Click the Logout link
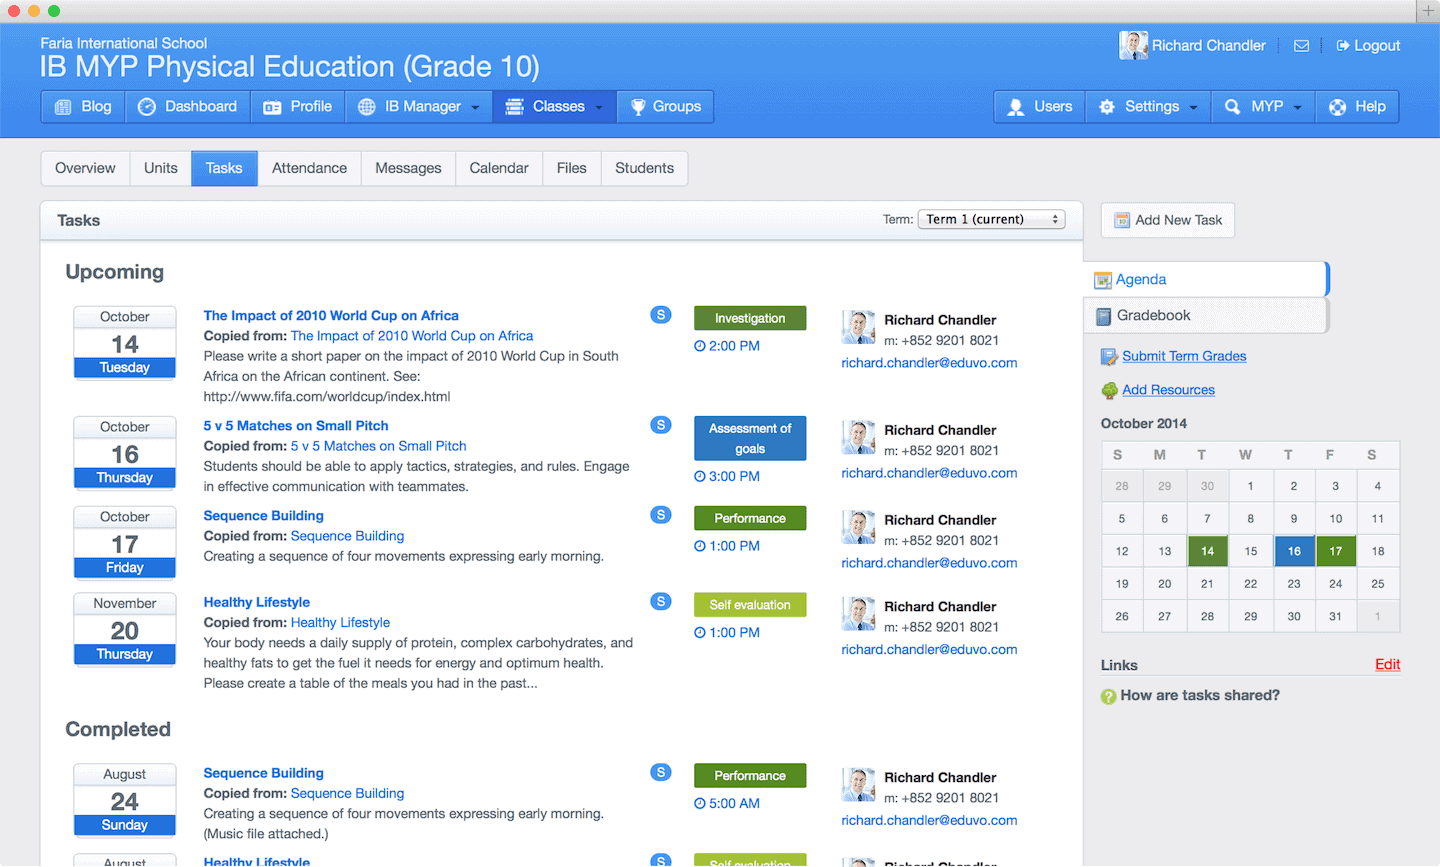 coord(1368,46)
